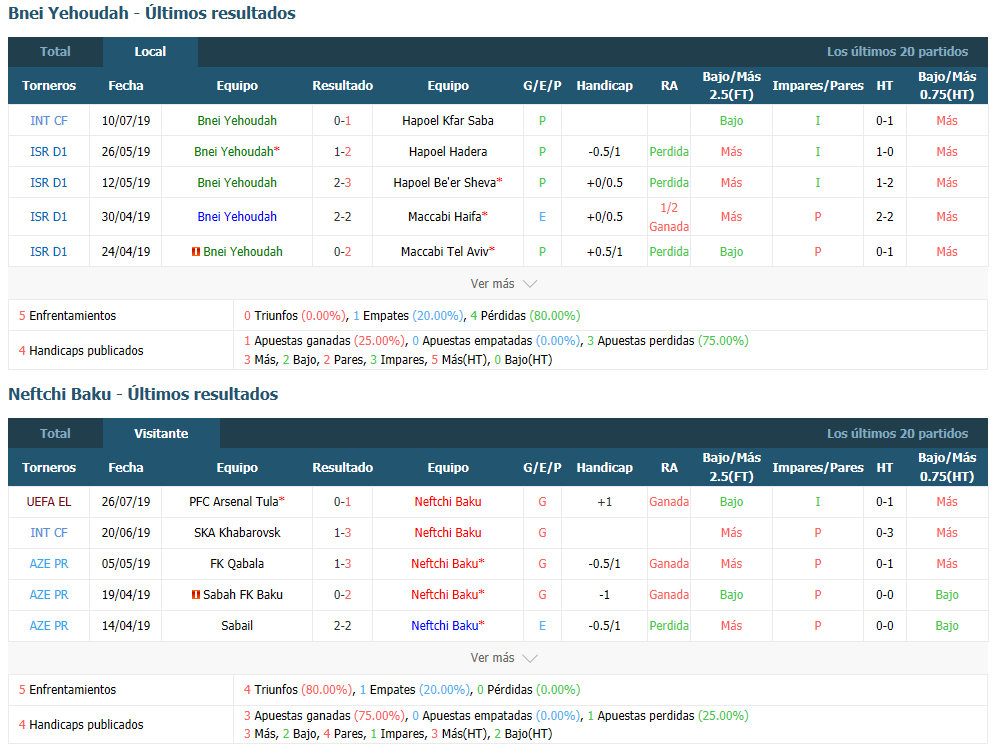1001x748 pixels.
Task: Click Los últimos 20 partidos in Neftchi Baku header
Action: click(x=897, y=433)
